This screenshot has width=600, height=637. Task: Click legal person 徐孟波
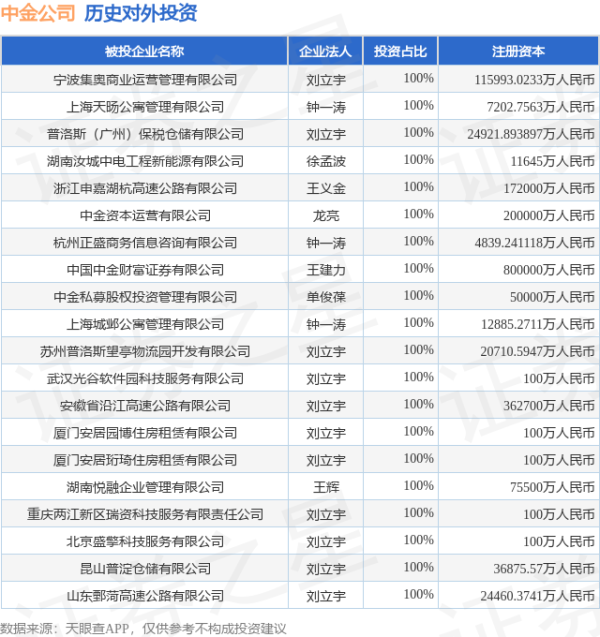tap(326, 162)
